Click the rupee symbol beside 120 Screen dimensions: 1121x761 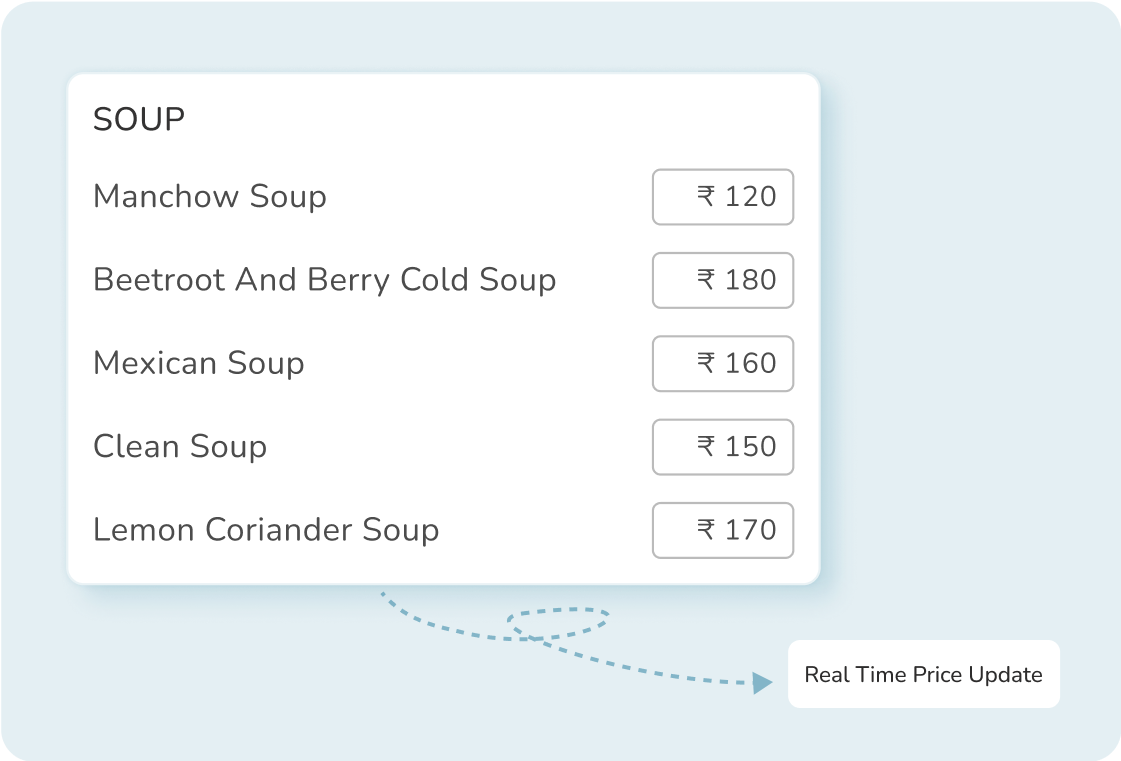pos(706,197)
